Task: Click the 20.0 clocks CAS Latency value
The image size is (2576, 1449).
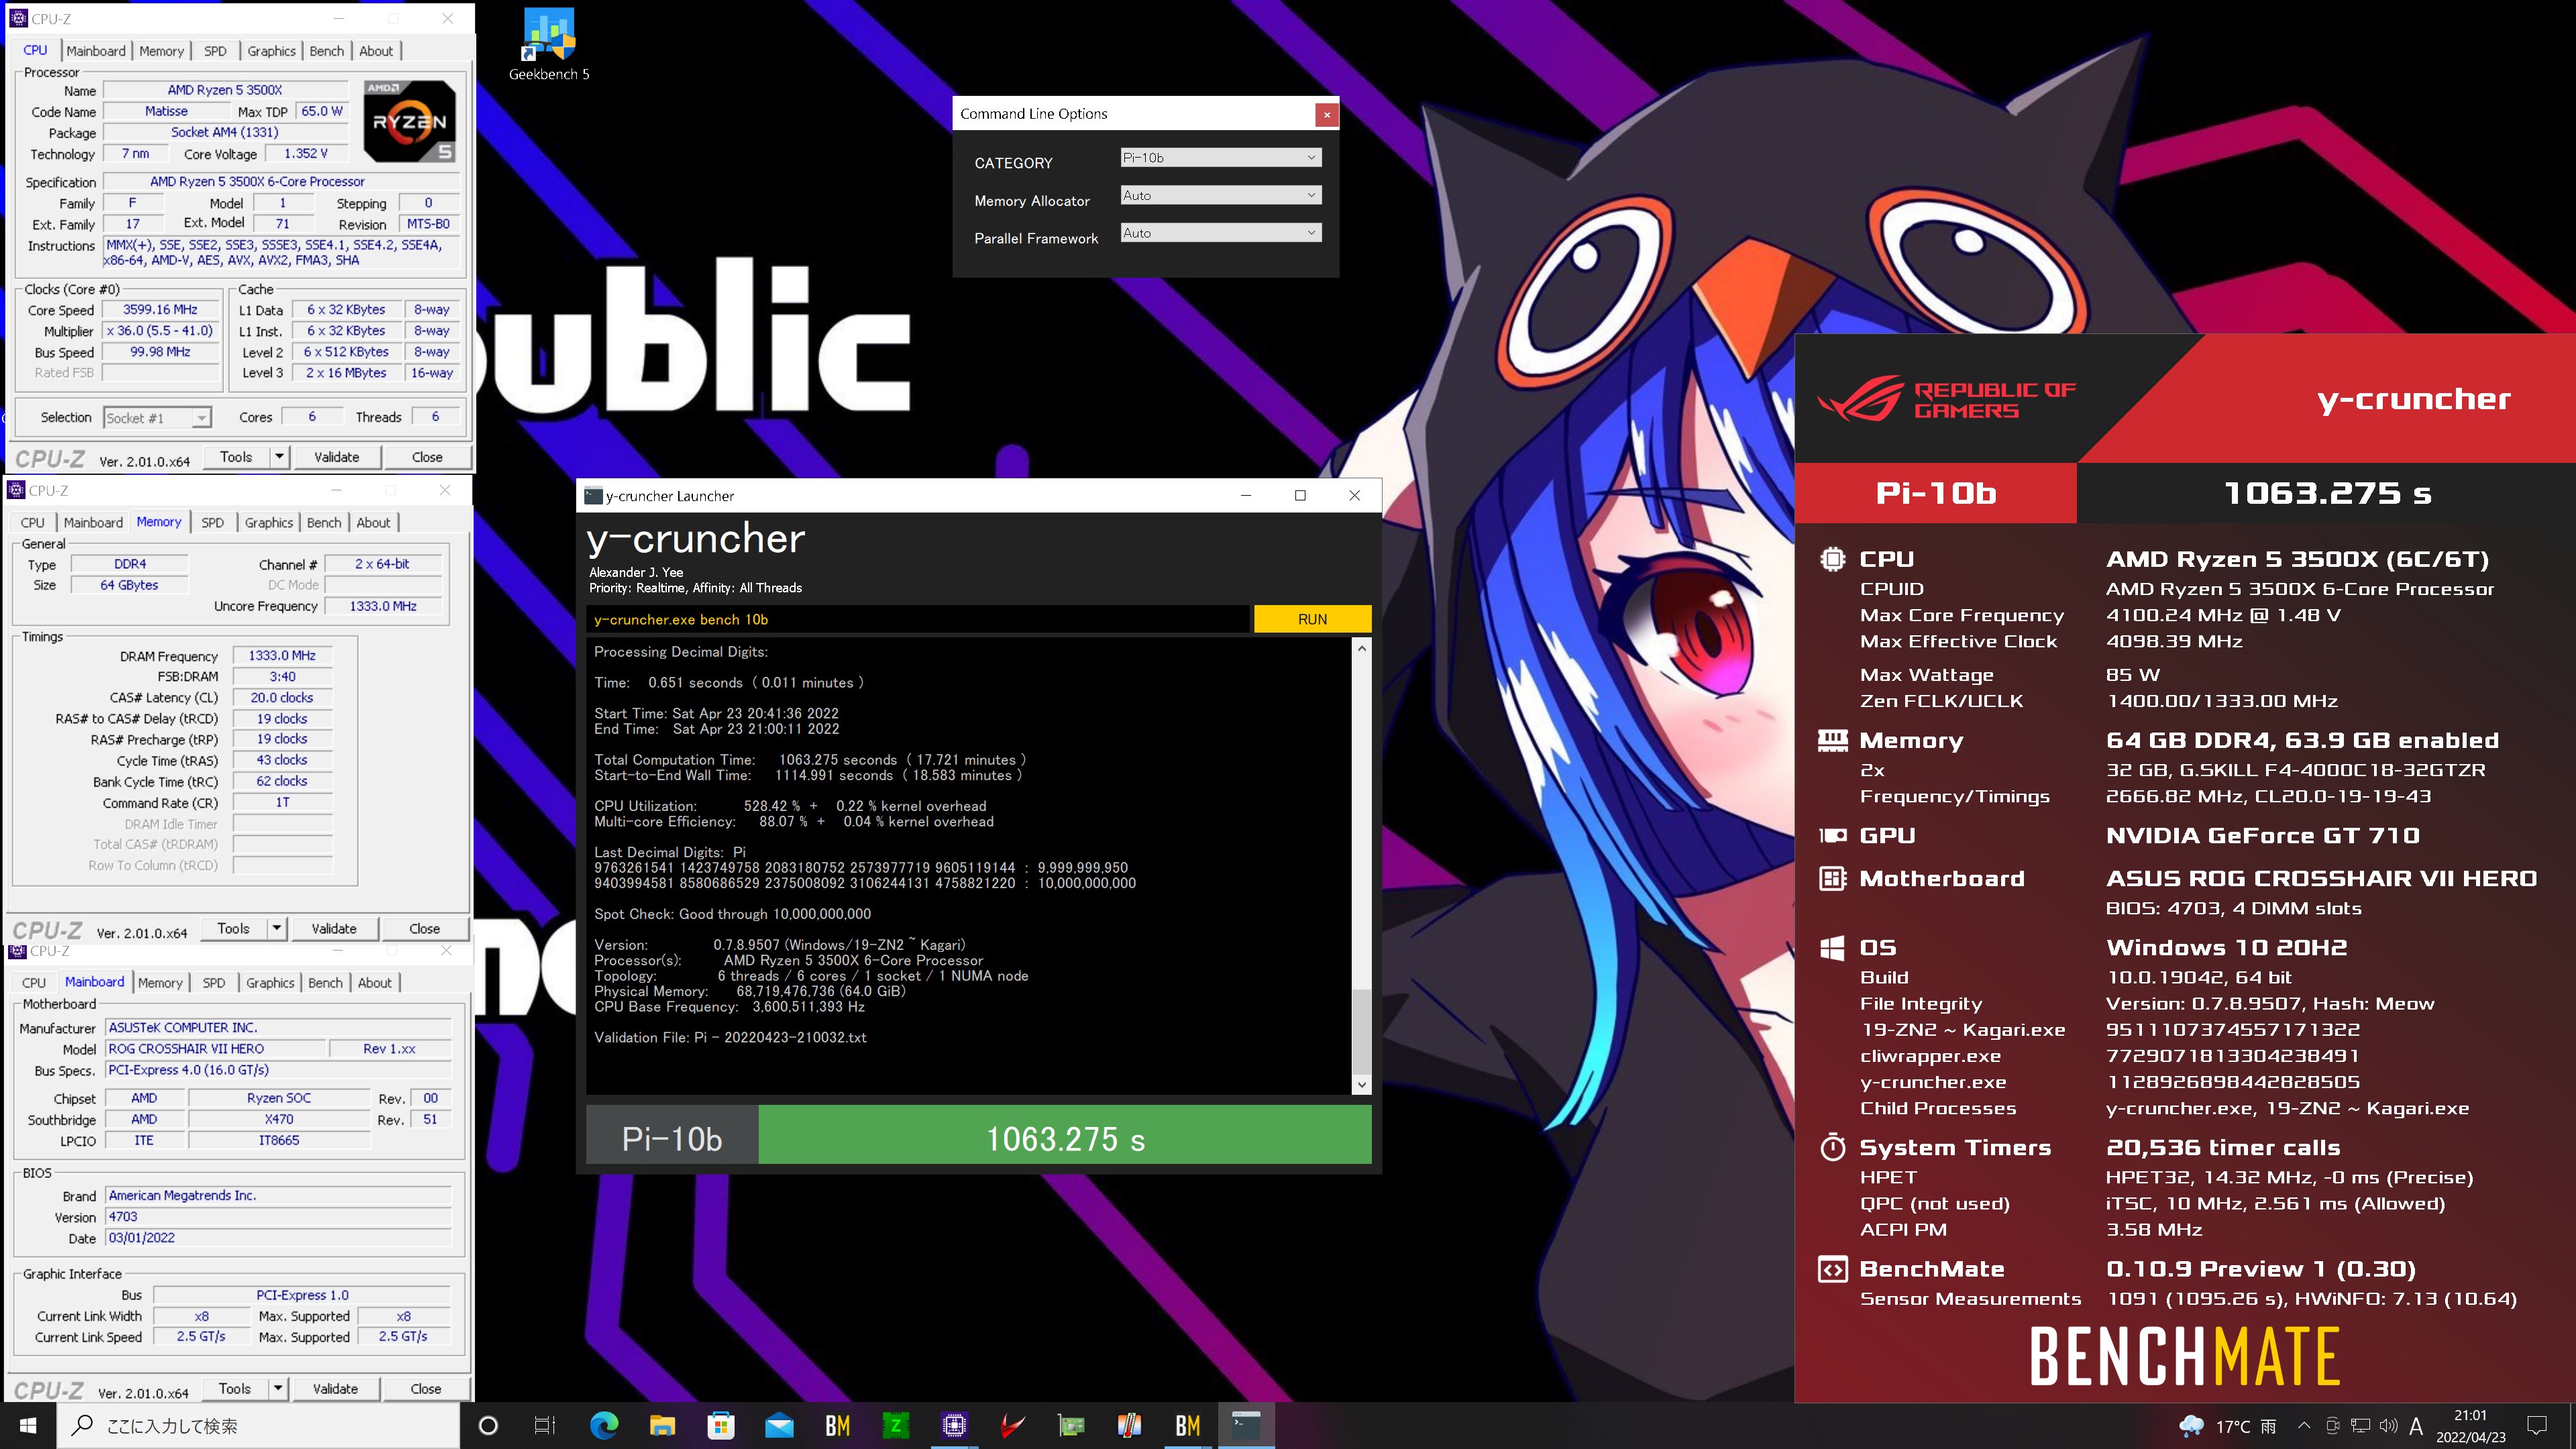Action: (282, 698)
